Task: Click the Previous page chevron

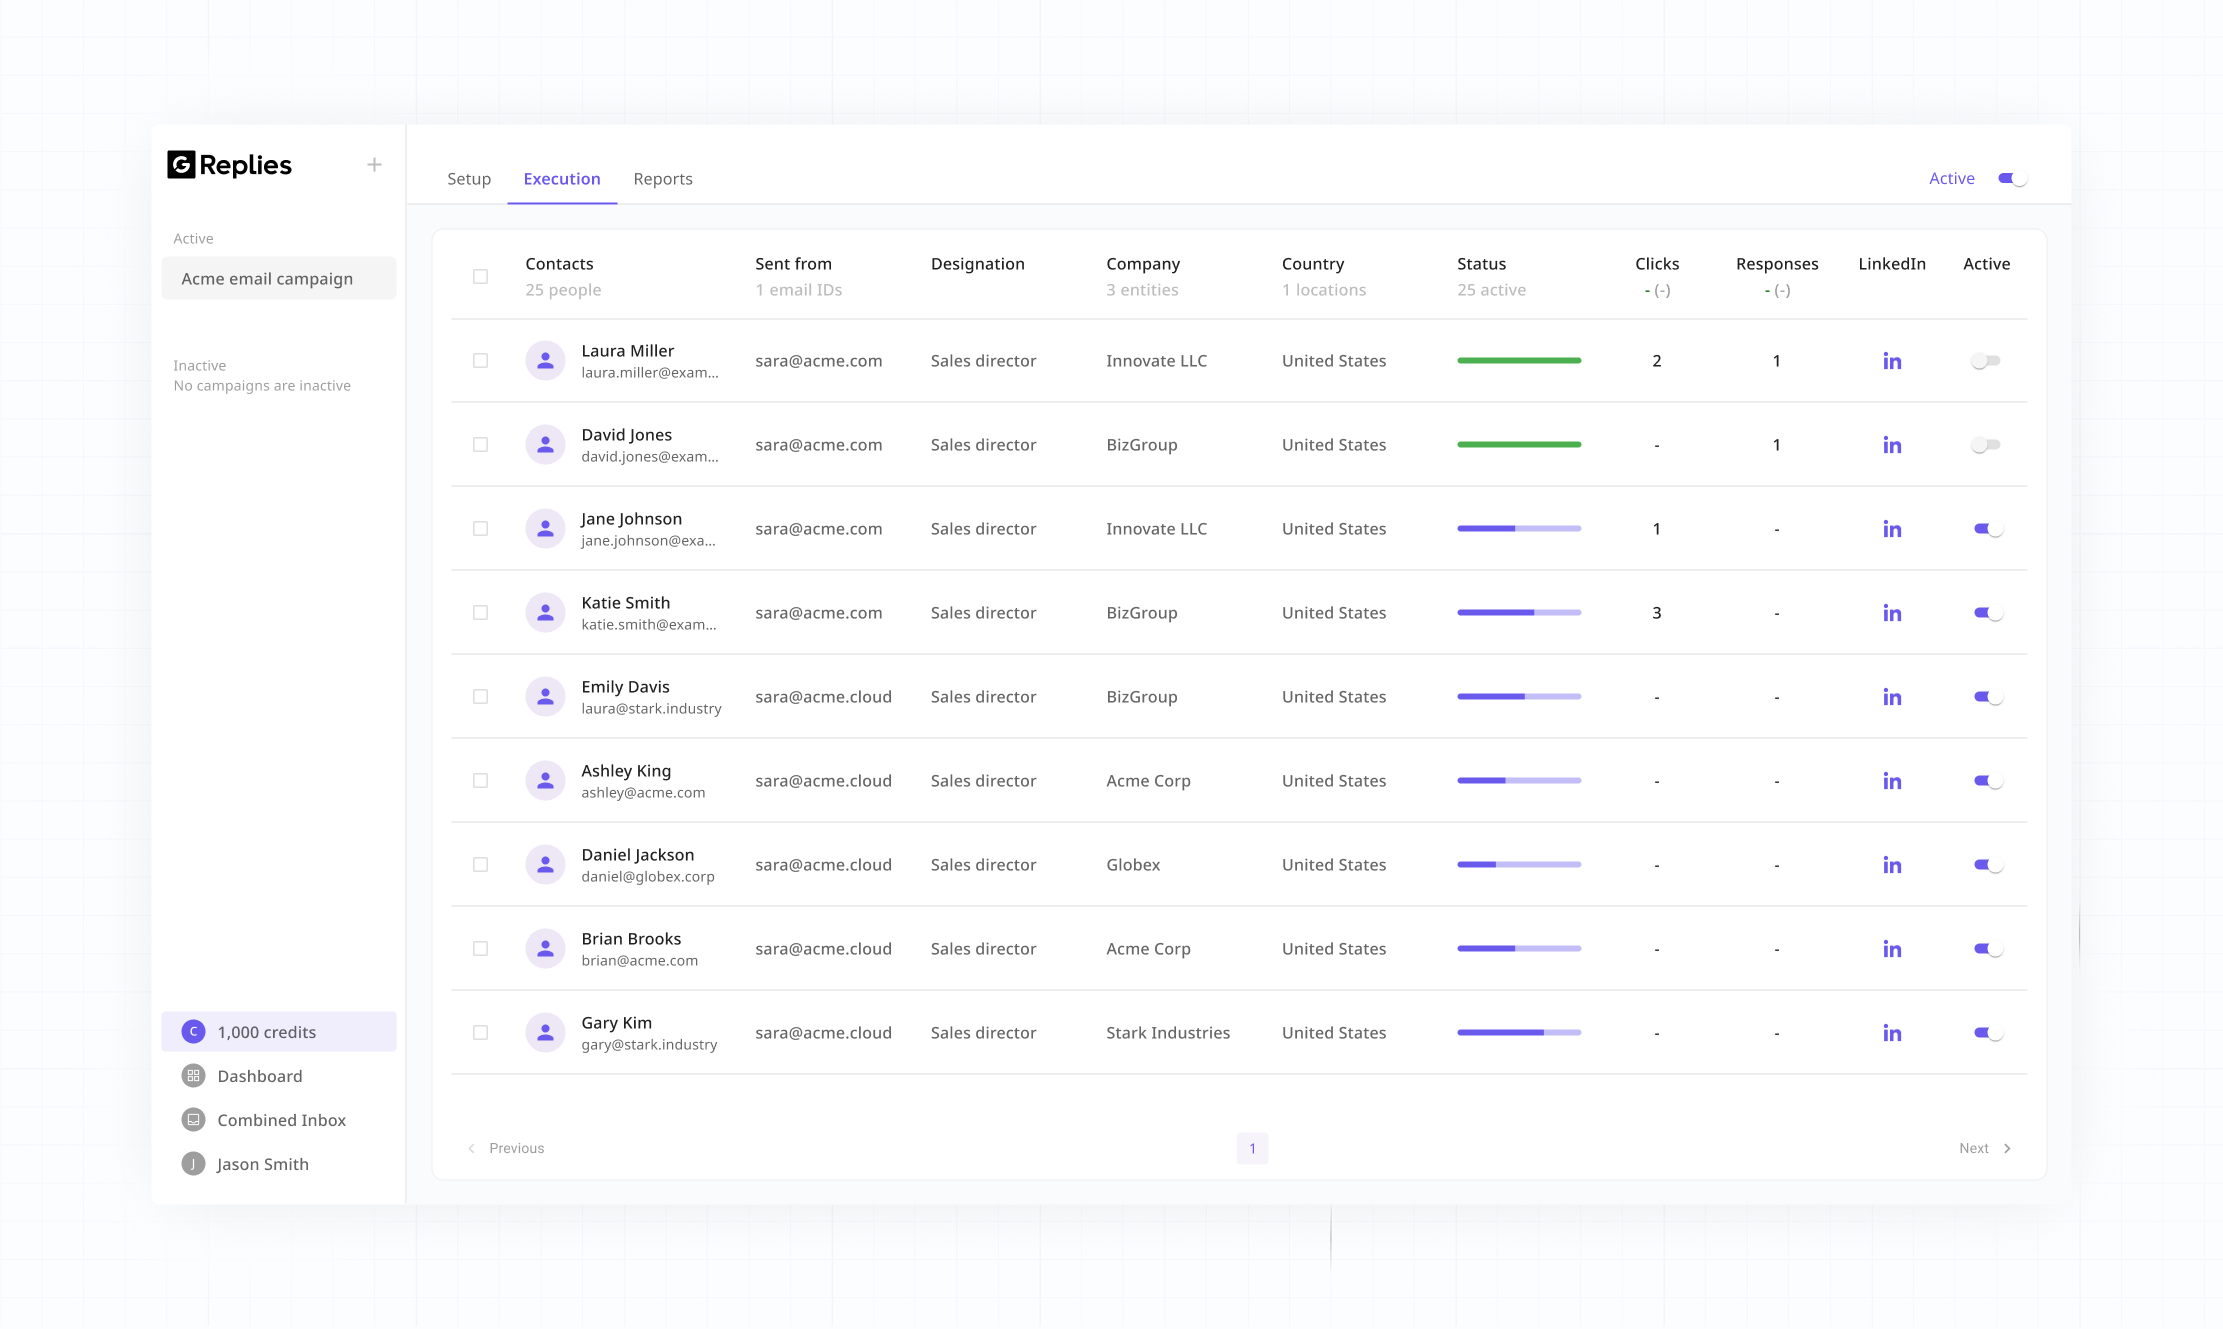Action: tap(472, 1149)
